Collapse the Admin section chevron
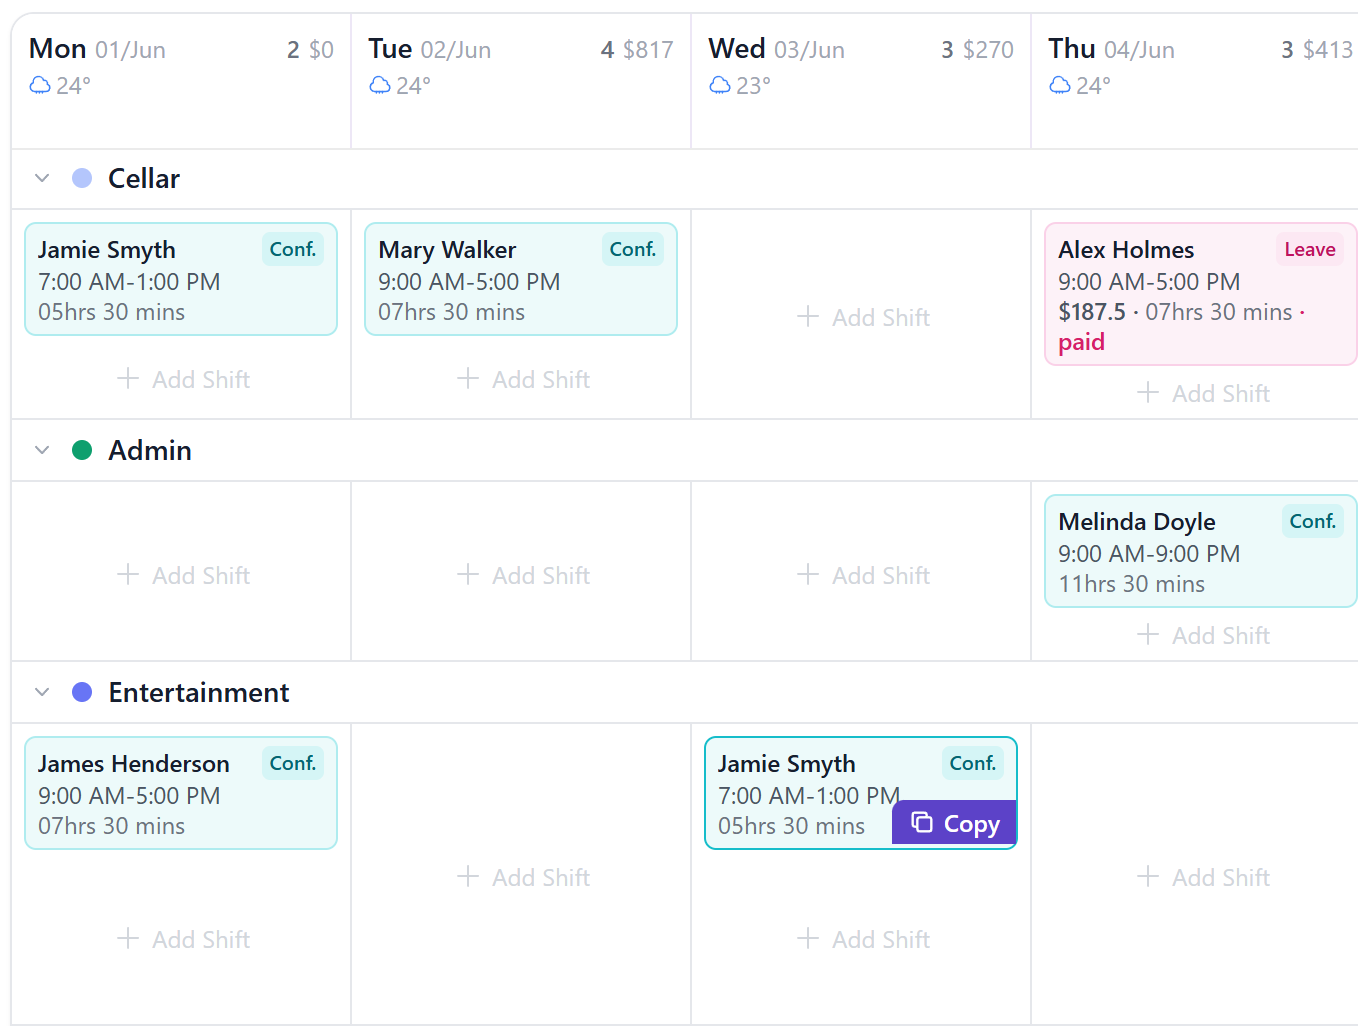The width and height of the screenshot is (1358, 1026). pos(42,450)
